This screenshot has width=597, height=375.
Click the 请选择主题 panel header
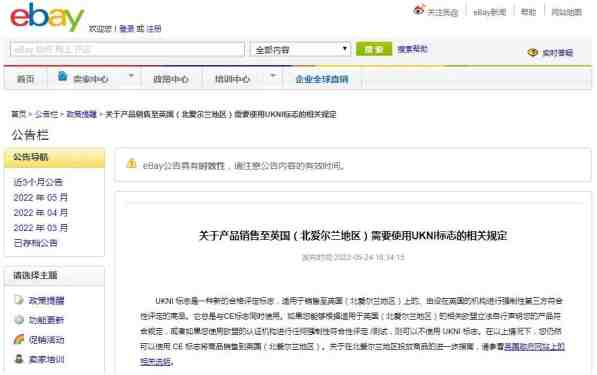54,276
